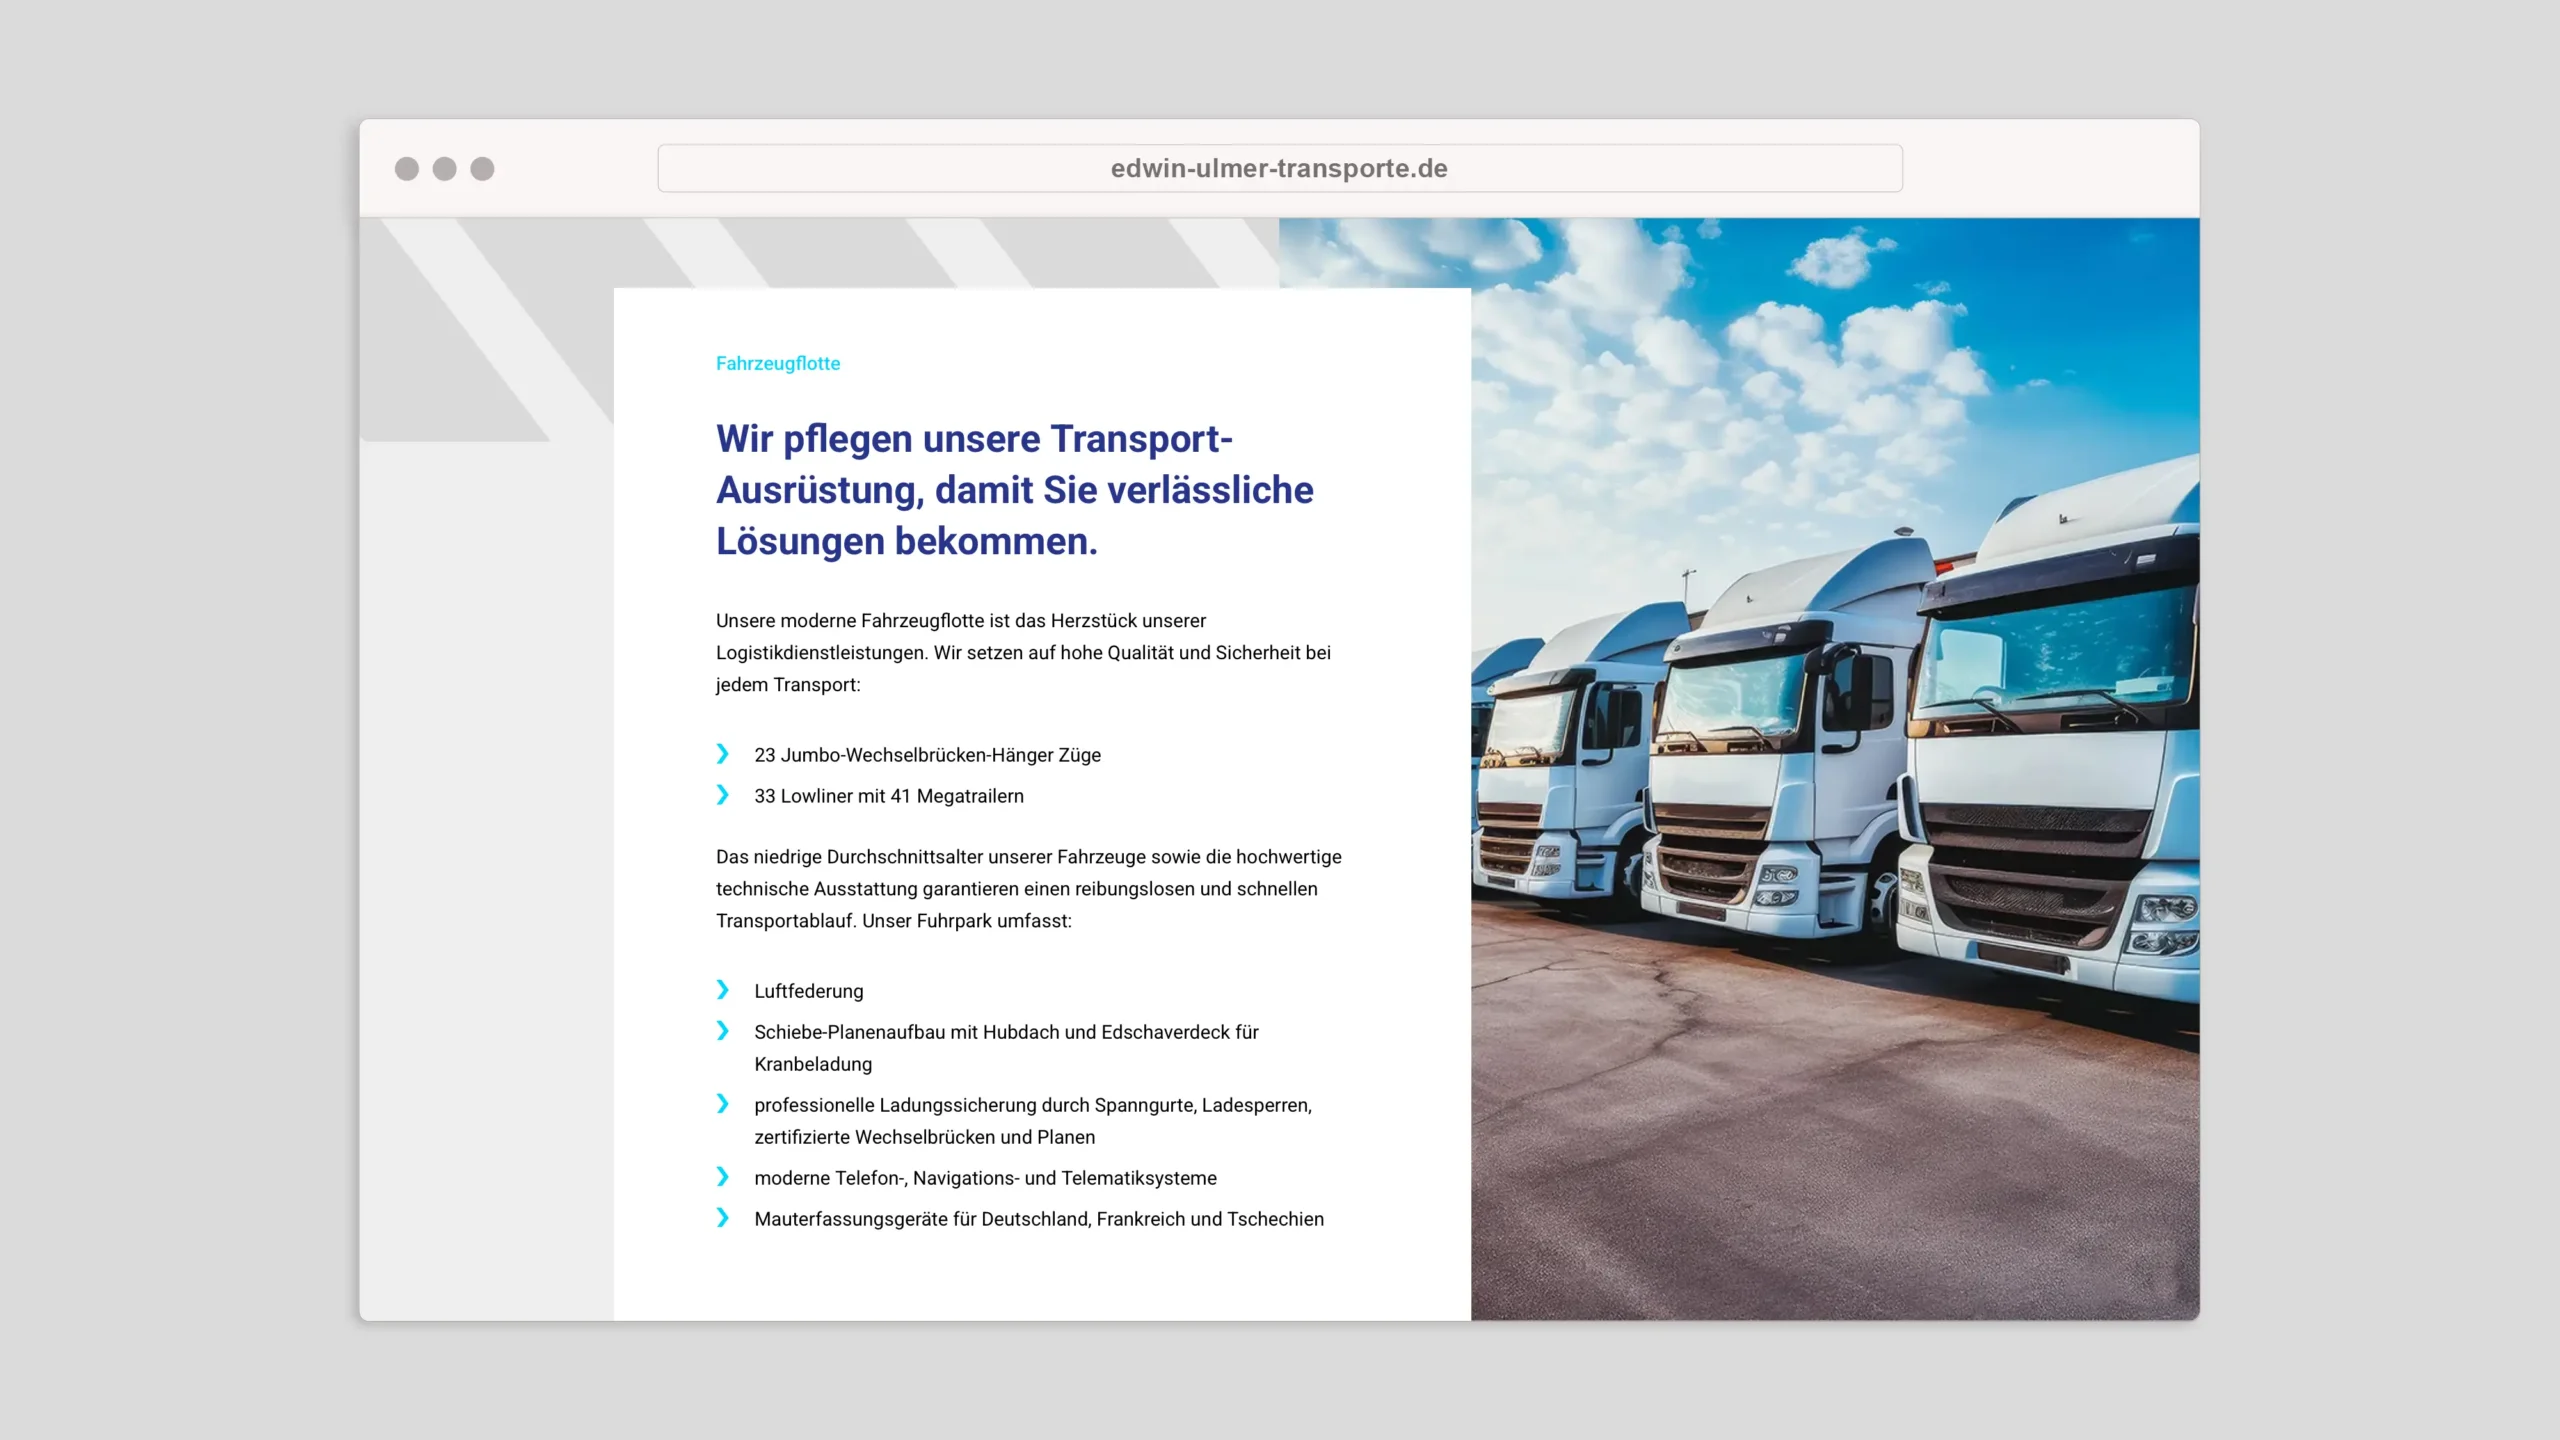Click the 23 Jumbo-Wechselbrücken-Hänger Züge text
The height and width of the screenshot is (1440, 2560).
click(x=927, y=755)
